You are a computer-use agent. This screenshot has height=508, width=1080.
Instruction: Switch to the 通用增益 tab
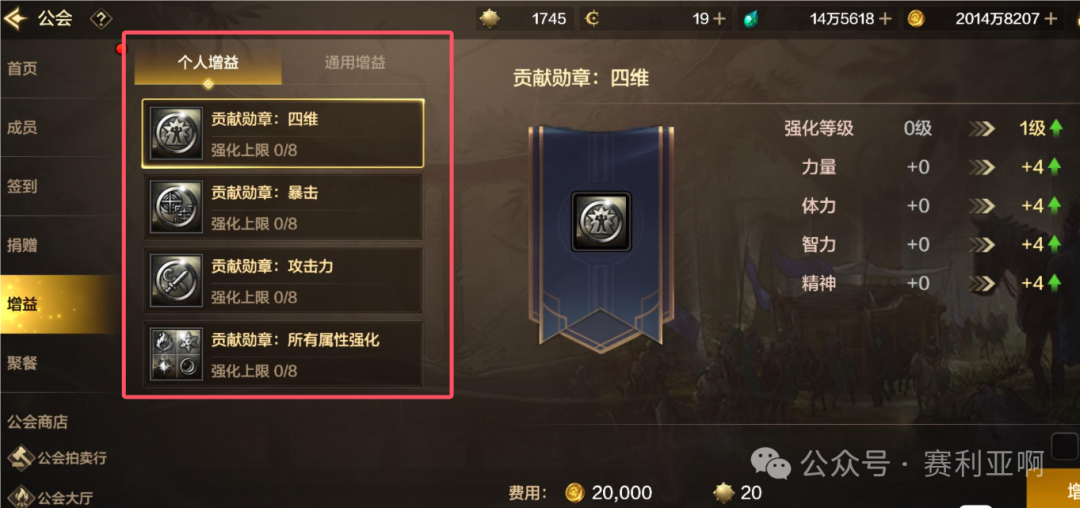tap(355, 63)
